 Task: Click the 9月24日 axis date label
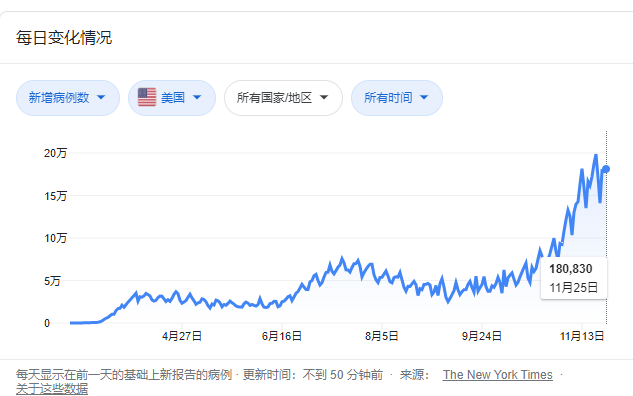pos(482,336)
